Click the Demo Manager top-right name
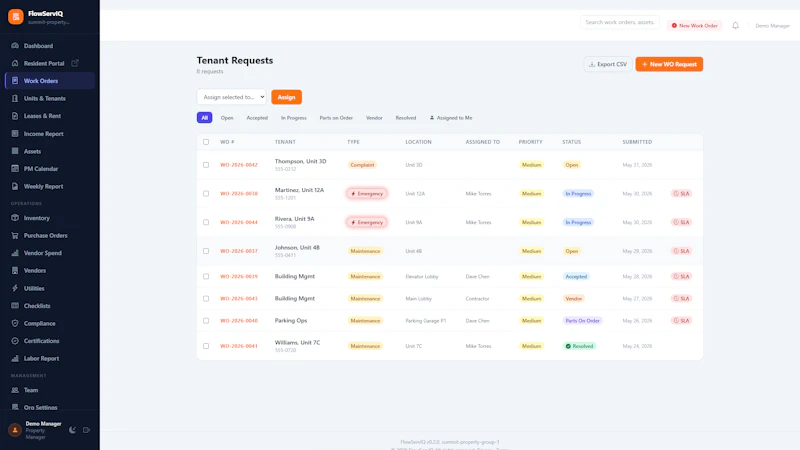Screen dimensions: 800x450 772,26
